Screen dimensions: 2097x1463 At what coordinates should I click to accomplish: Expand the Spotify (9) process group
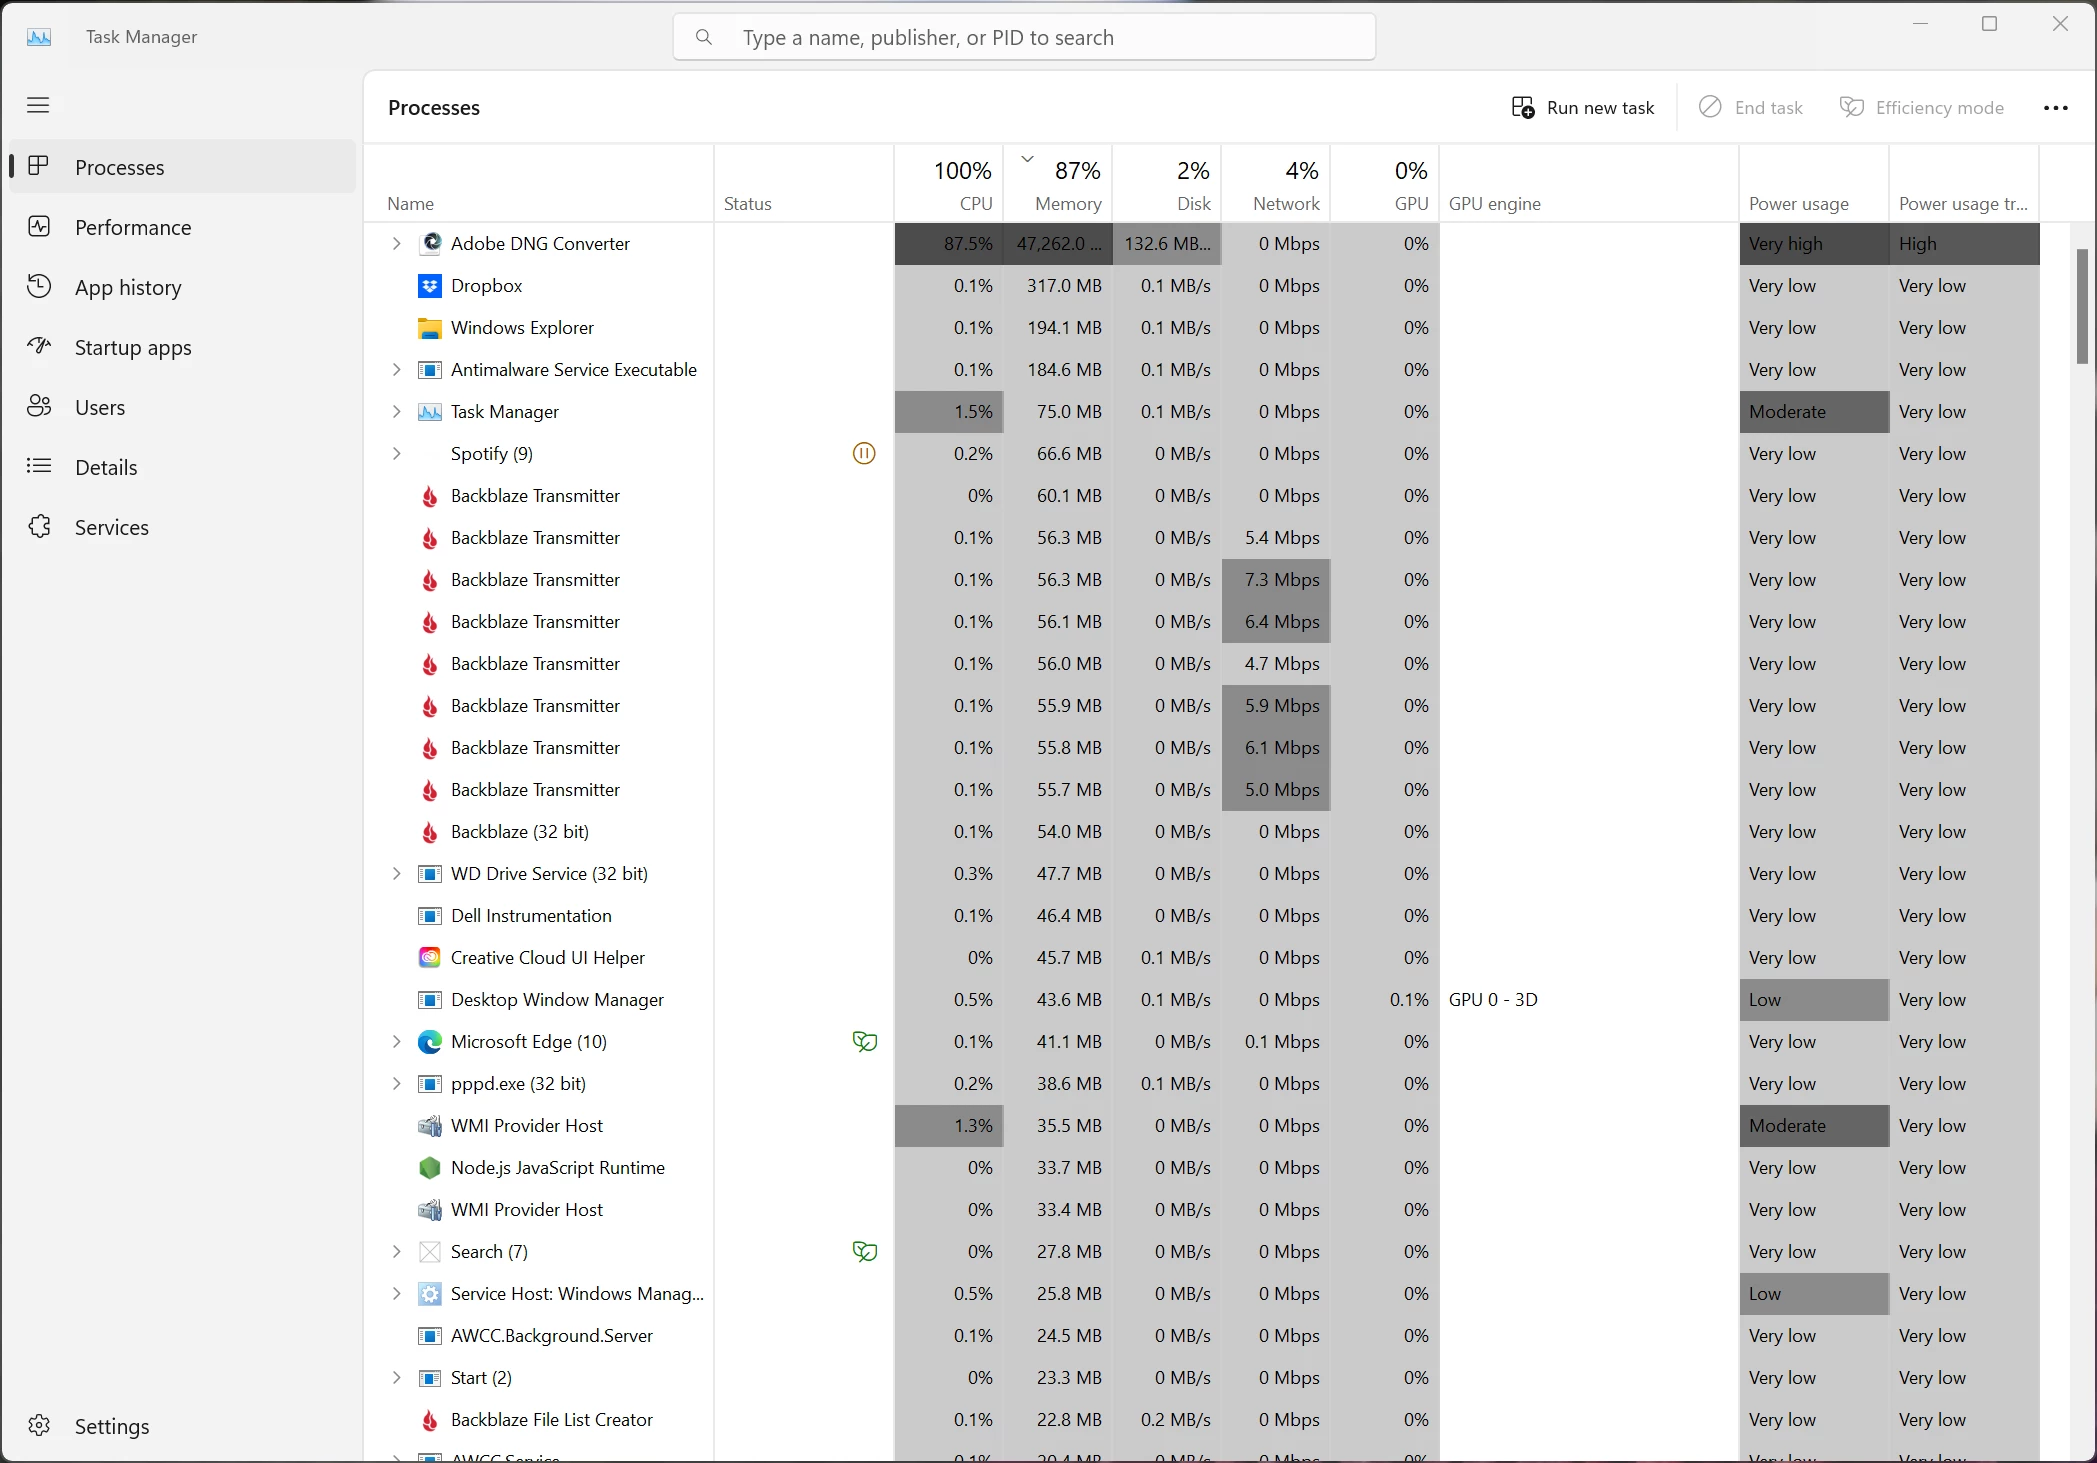point(396,454)
